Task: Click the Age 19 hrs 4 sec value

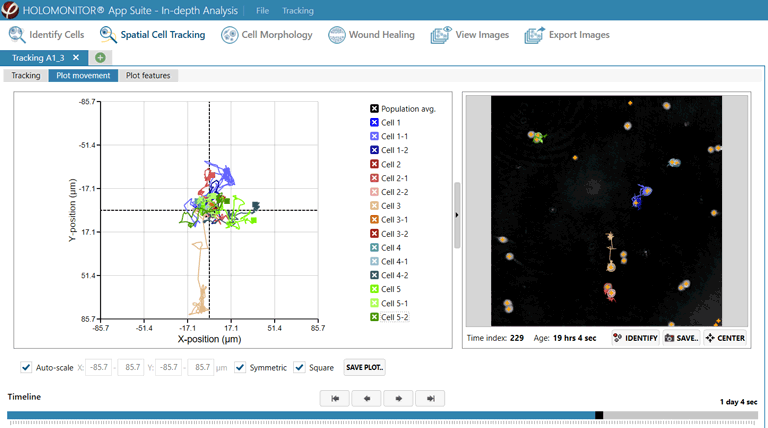Action: click(x=575, y=338)
